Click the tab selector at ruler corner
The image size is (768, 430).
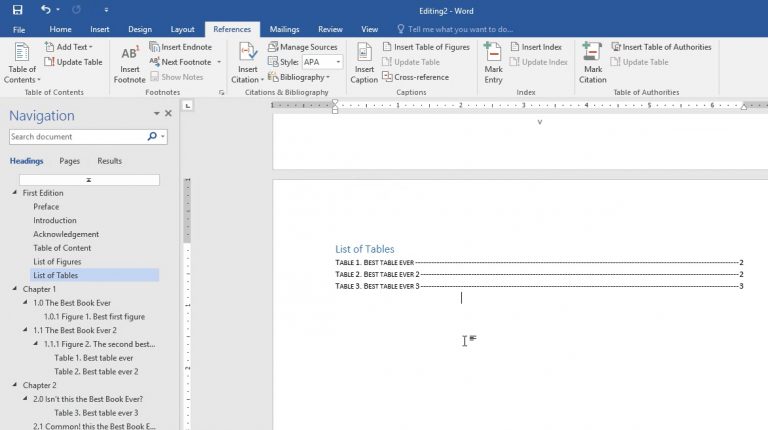(188, 106)
